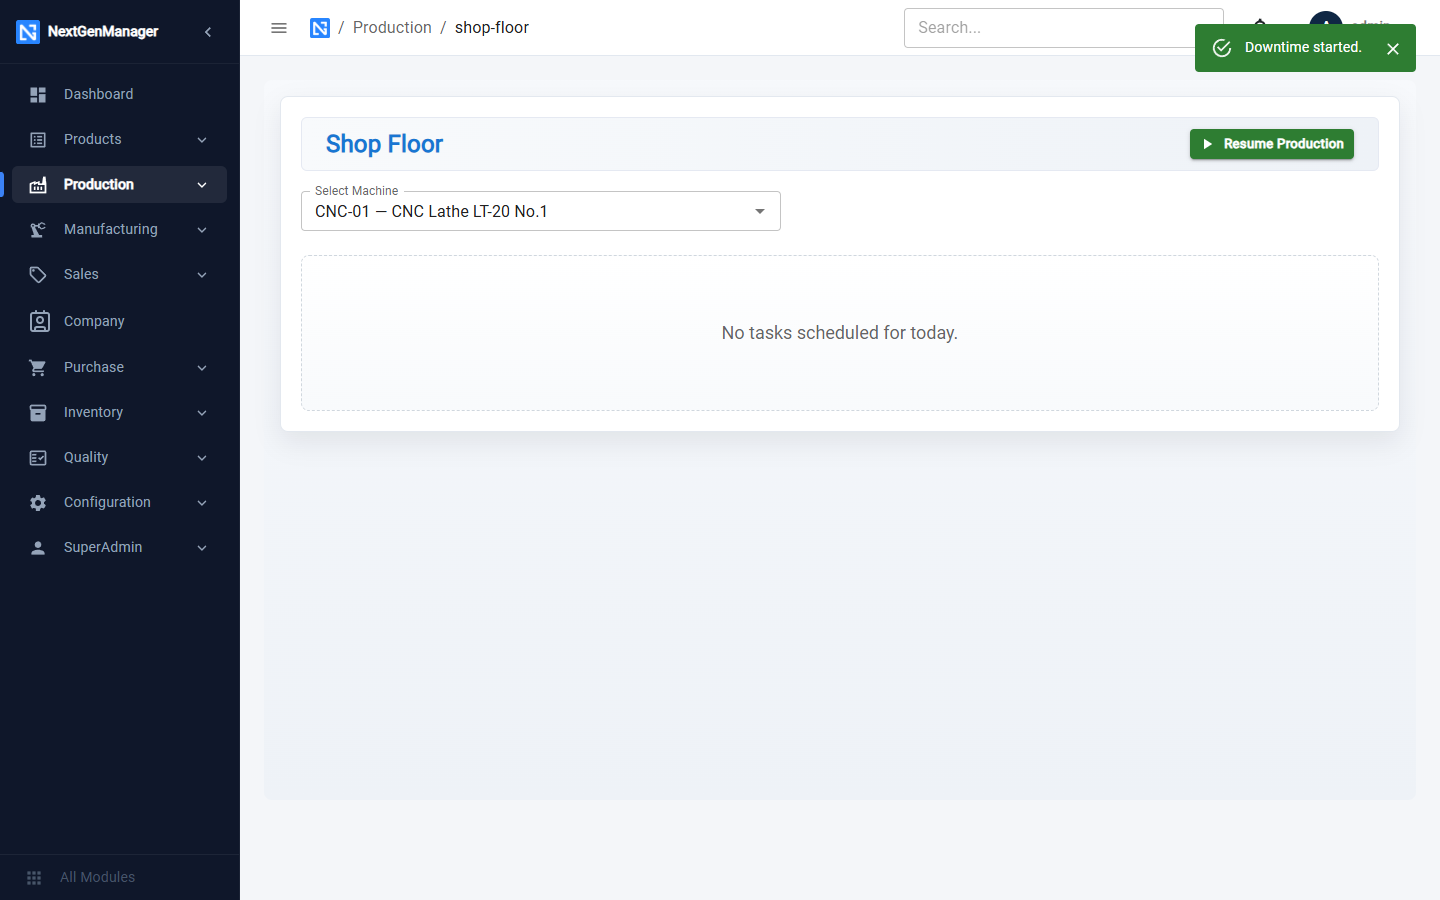Expand the Quality submenu chevron
This screenshot has height=900, width=1440.
[x=202, y=458]
